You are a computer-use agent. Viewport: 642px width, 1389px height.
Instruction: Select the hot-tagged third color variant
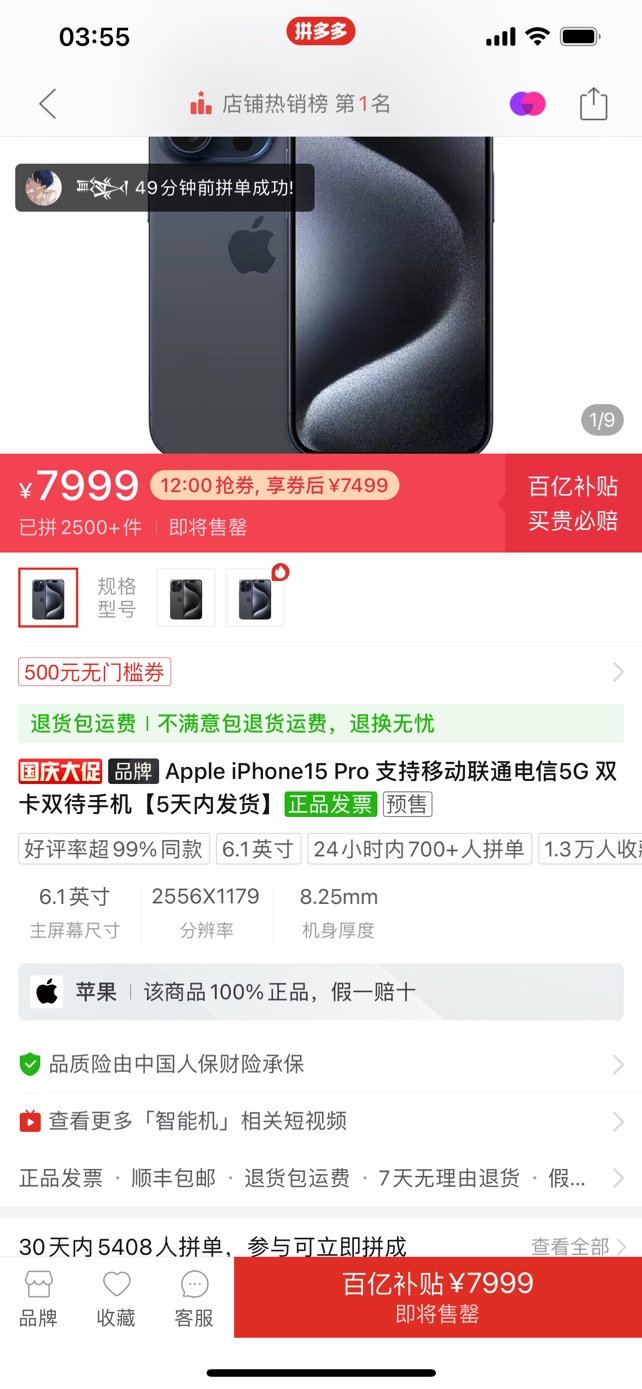[255, 598]
